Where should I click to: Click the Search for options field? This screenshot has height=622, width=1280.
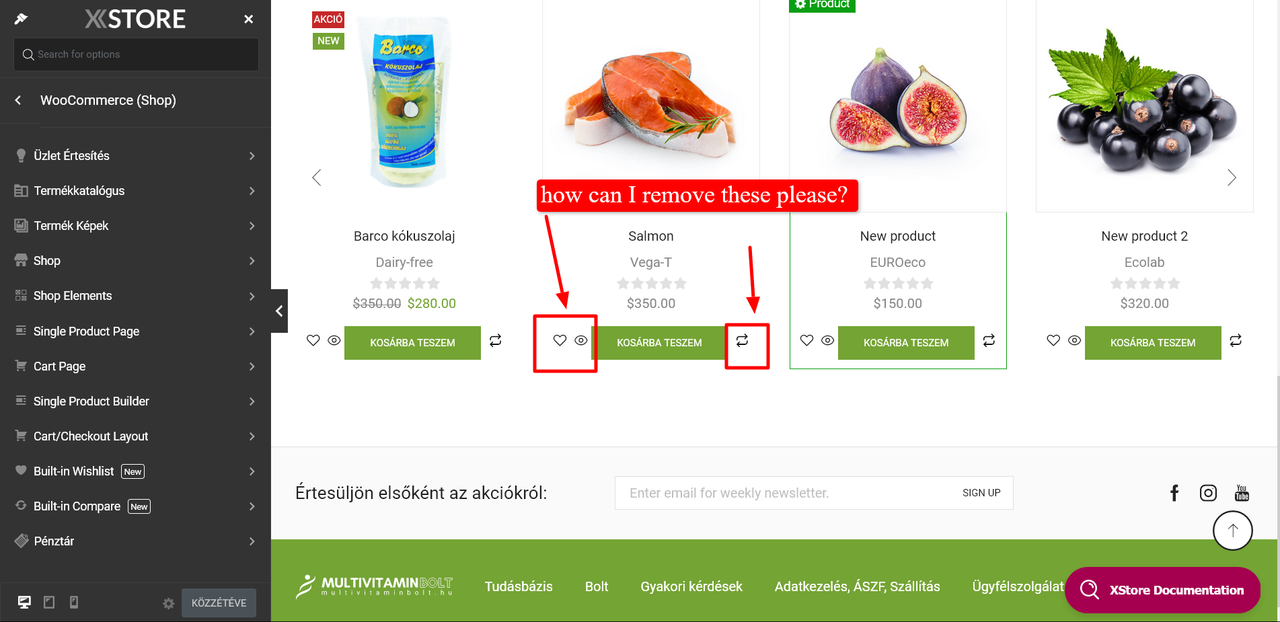(x=136, y=54)
